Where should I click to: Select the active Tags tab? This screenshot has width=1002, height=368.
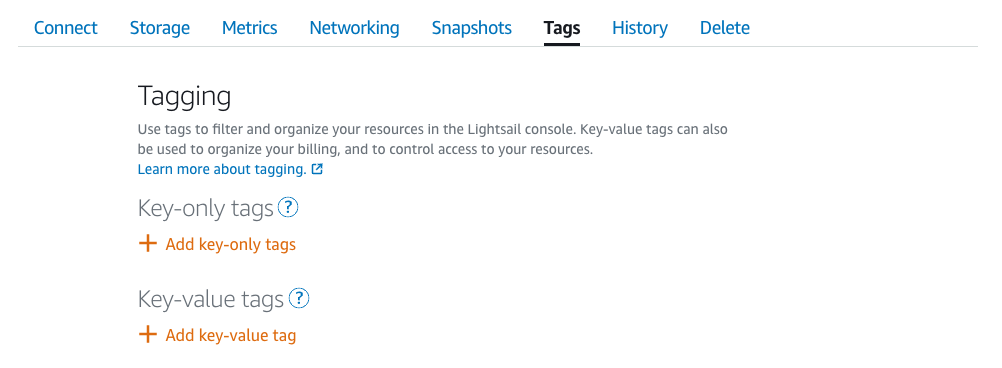click(562, 28)
